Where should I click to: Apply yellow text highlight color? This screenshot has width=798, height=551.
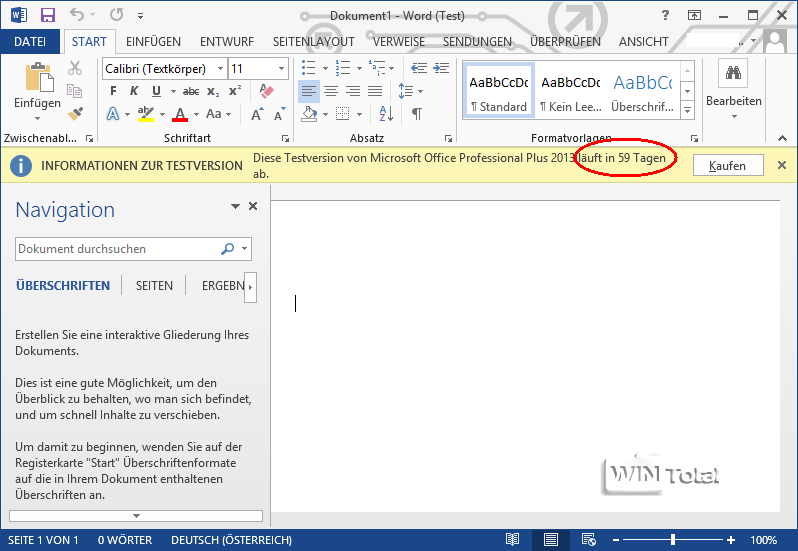click(146, 114)
